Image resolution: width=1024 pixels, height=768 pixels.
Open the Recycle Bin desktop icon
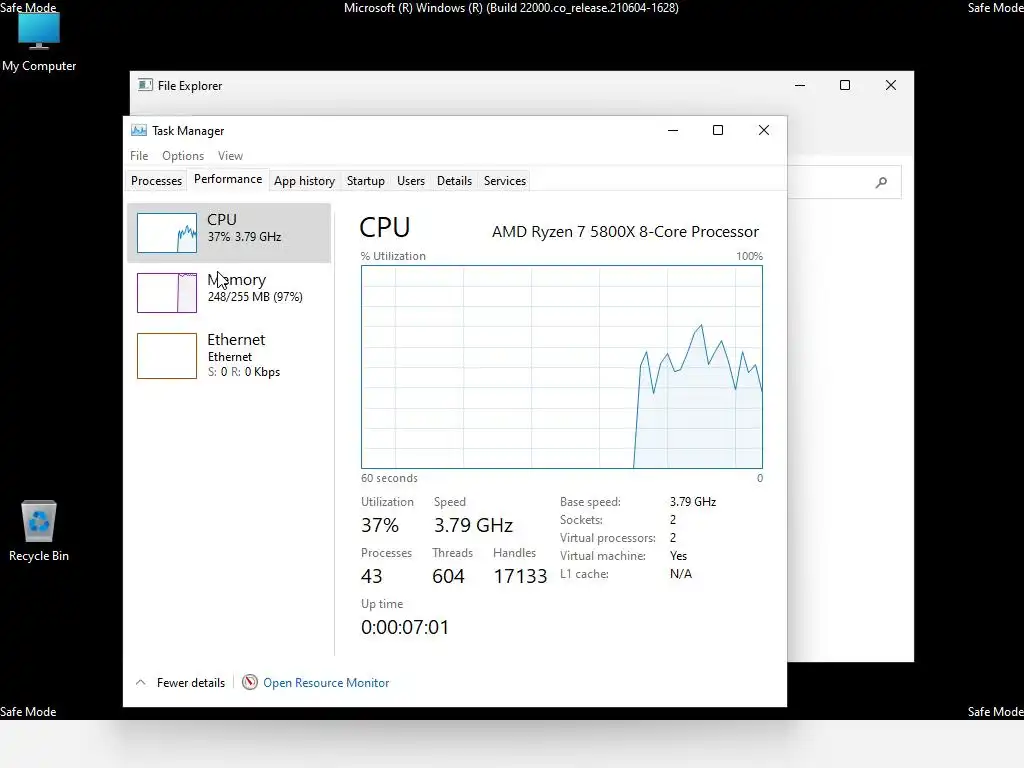tap(39, 530)
